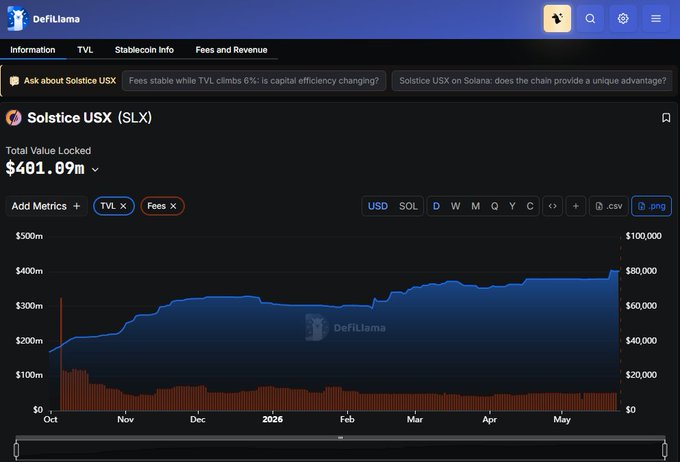Open the Stablecoin Info tab
Viewport: 680px width, 462px height.
pyautogui.click(x=144, y=50)
